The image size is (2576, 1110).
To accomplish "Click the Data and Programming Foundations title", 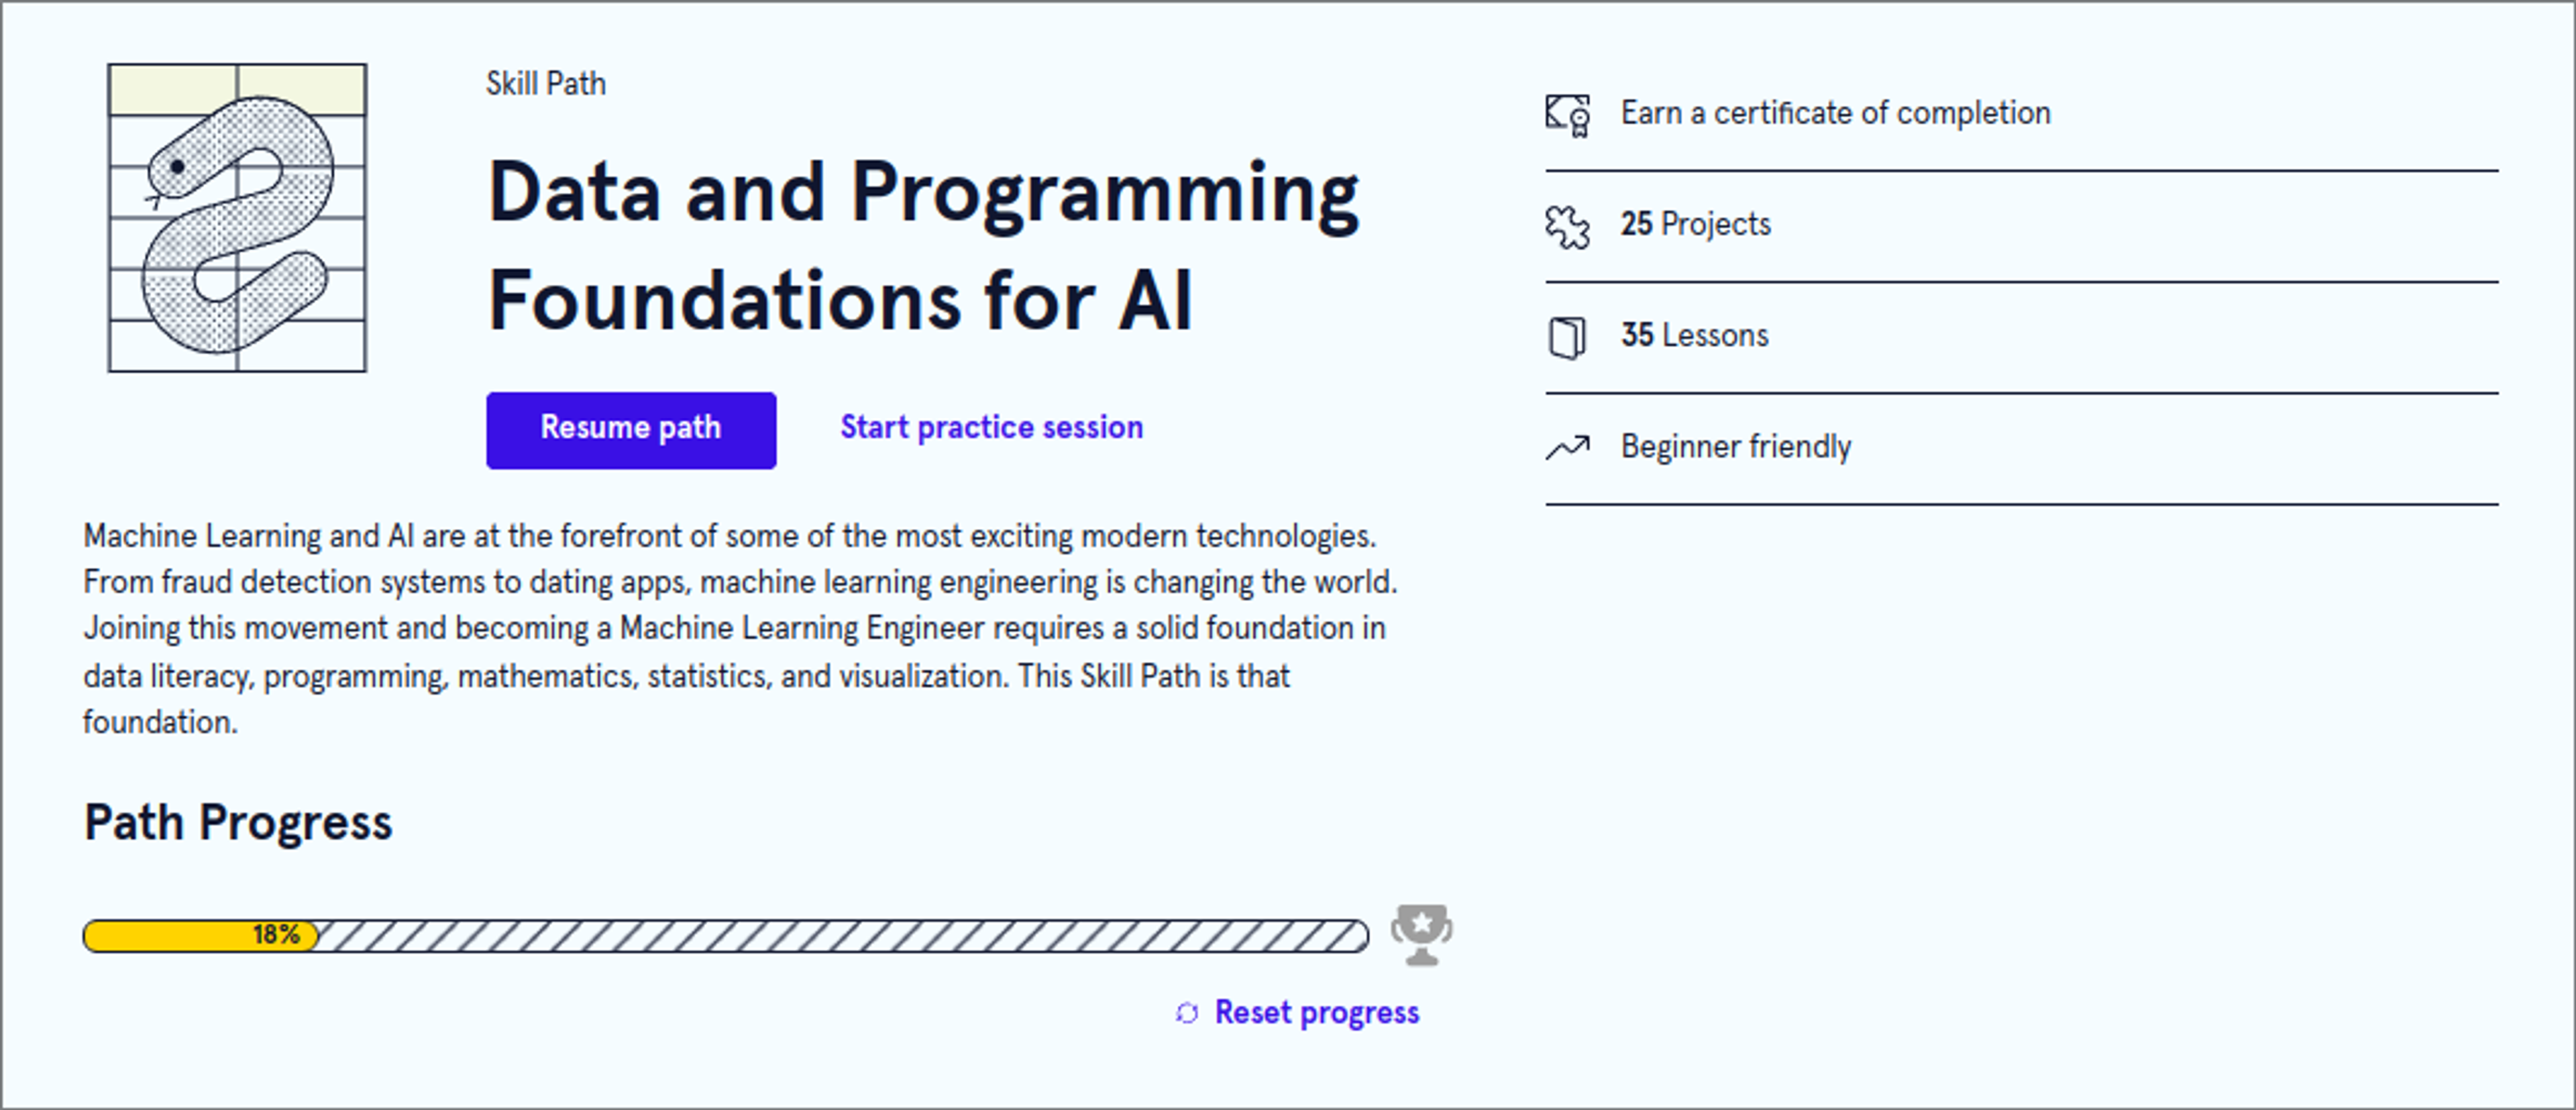I will (x=922, y=246).
